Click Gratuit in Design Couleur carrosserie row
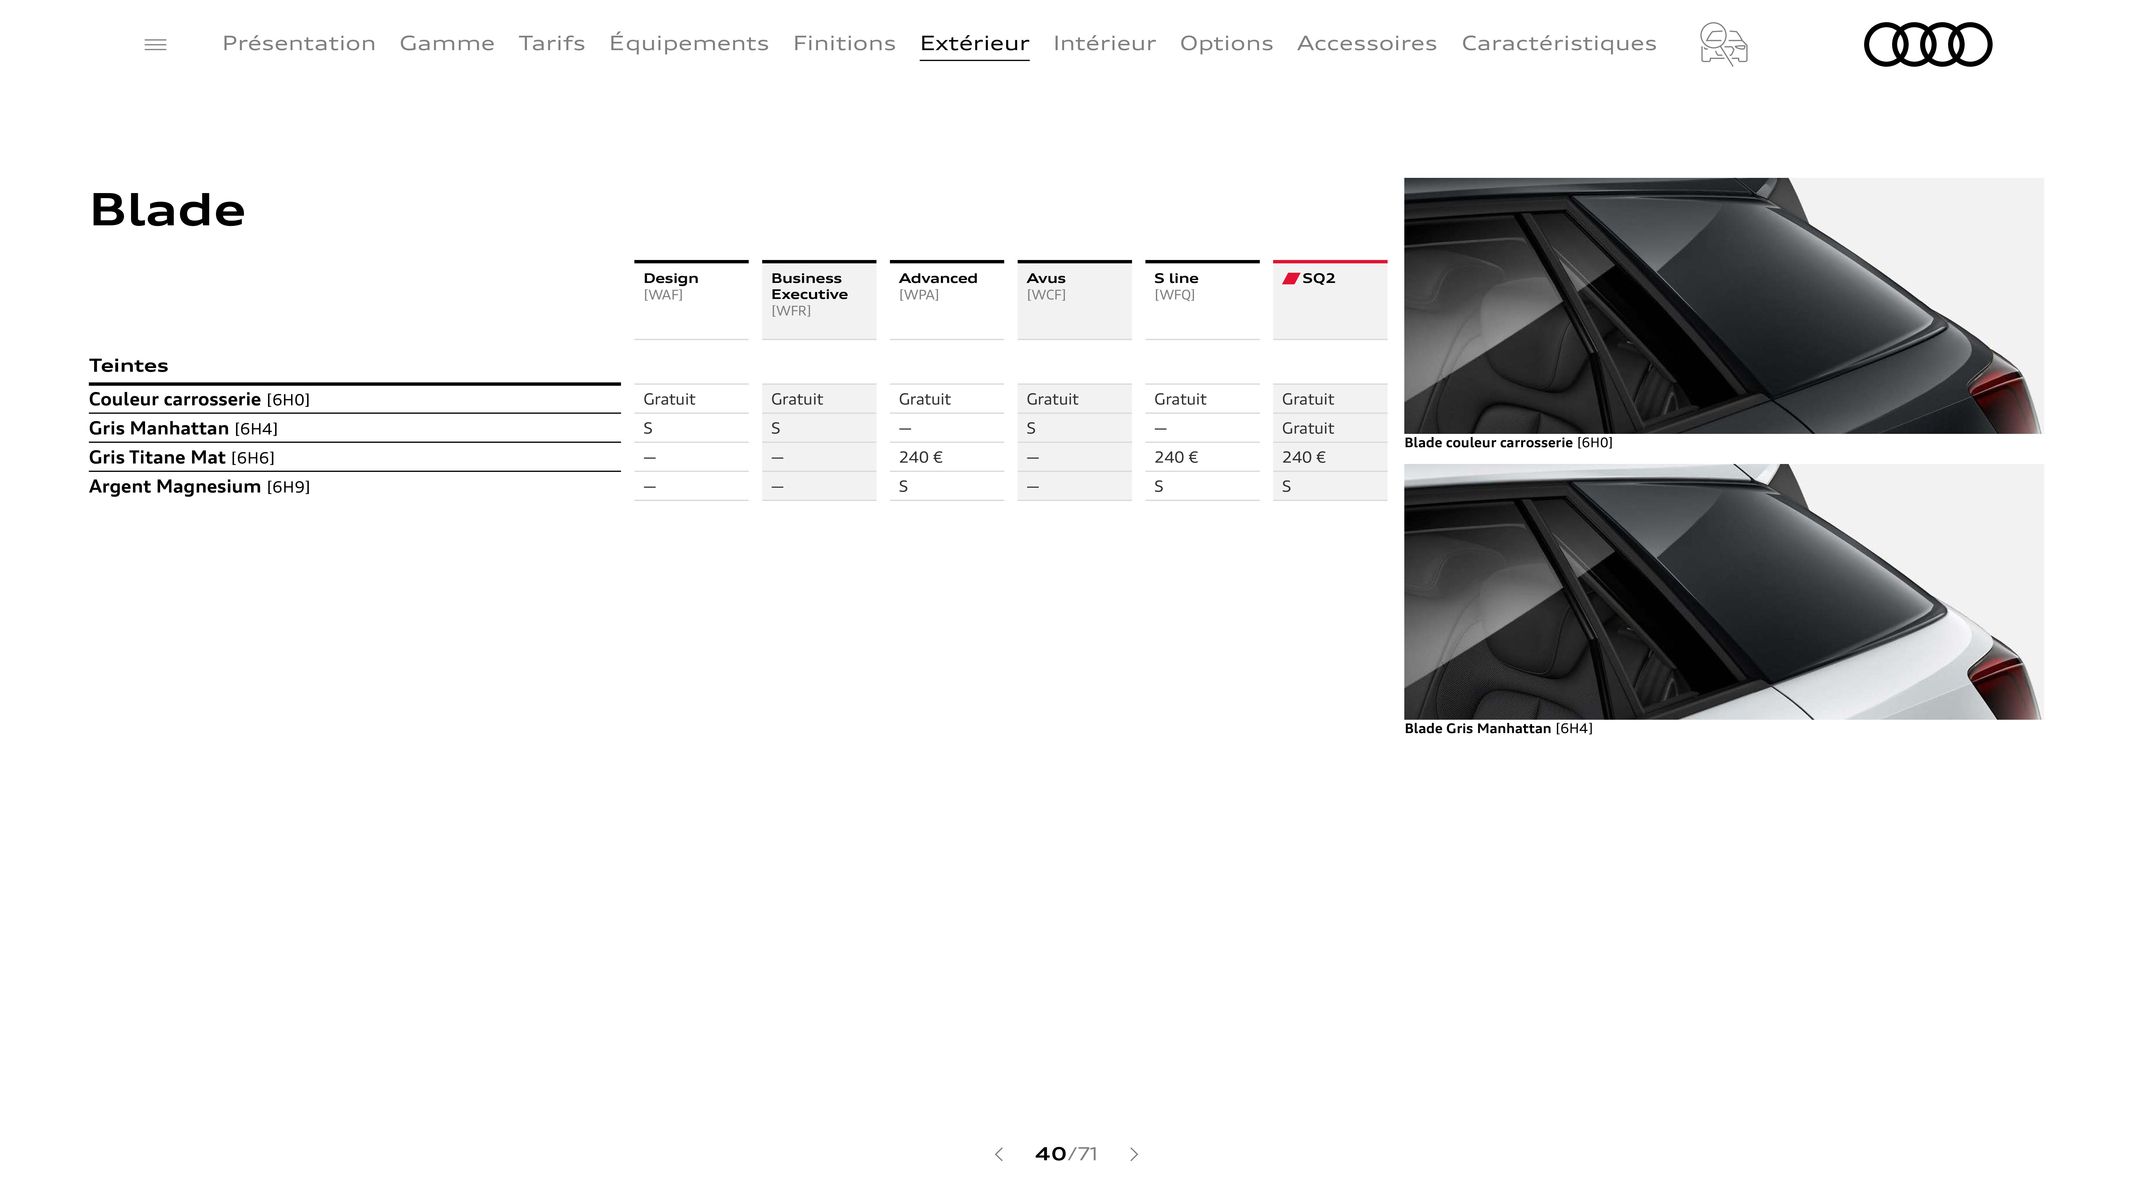Viewport: 2133px width, 1200px height. pyautogui.click(x=669, y=399)
